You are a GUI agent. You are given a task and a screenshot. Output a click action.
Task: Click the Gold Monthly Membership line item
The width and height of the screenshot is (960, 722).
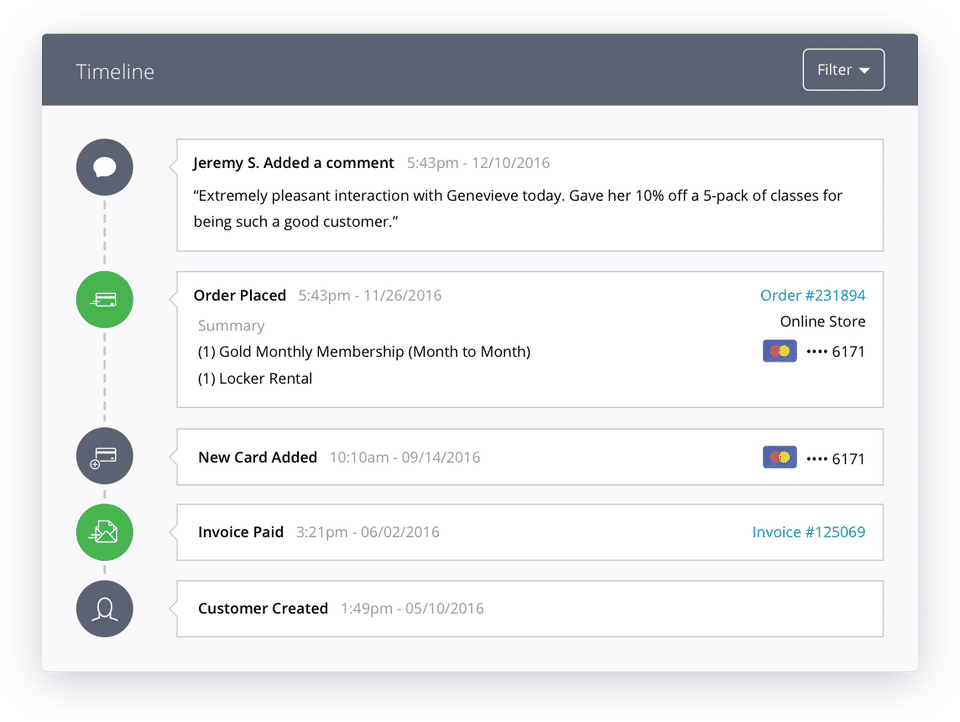click(x=364, y=352)
